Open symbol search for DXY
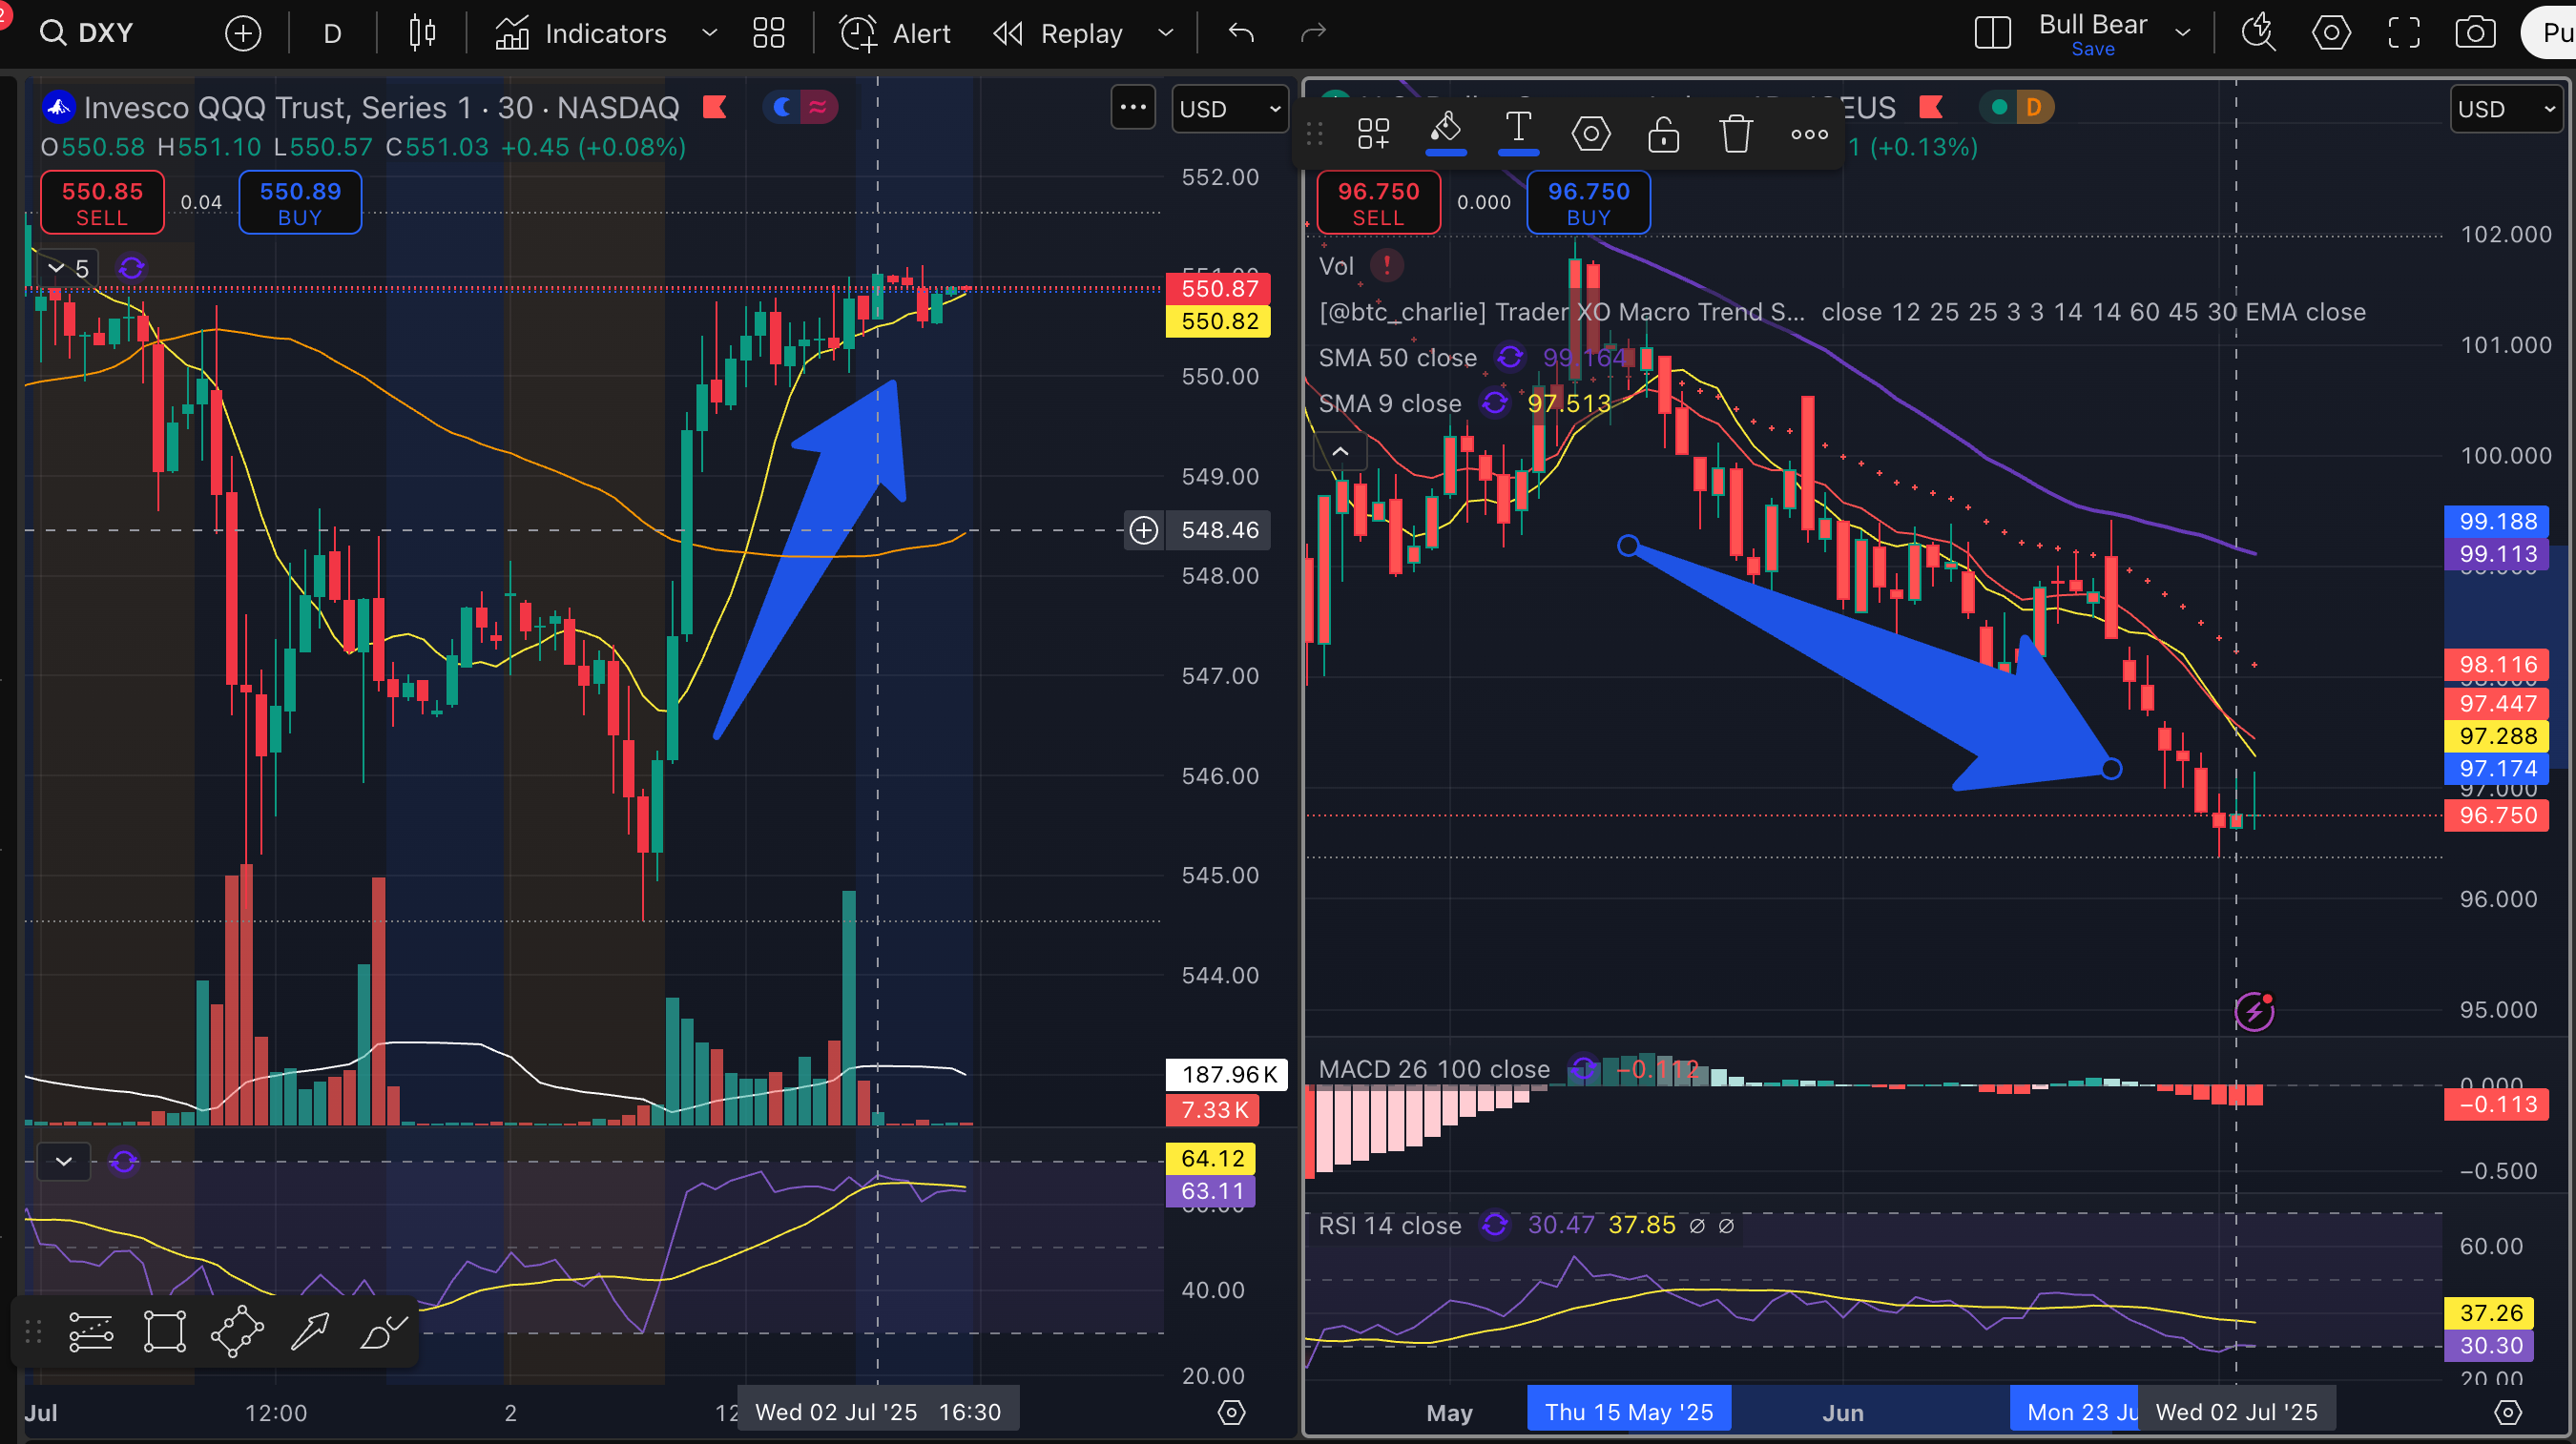Viewport: 2576px width, 1444px height. (x=87, y=33)
